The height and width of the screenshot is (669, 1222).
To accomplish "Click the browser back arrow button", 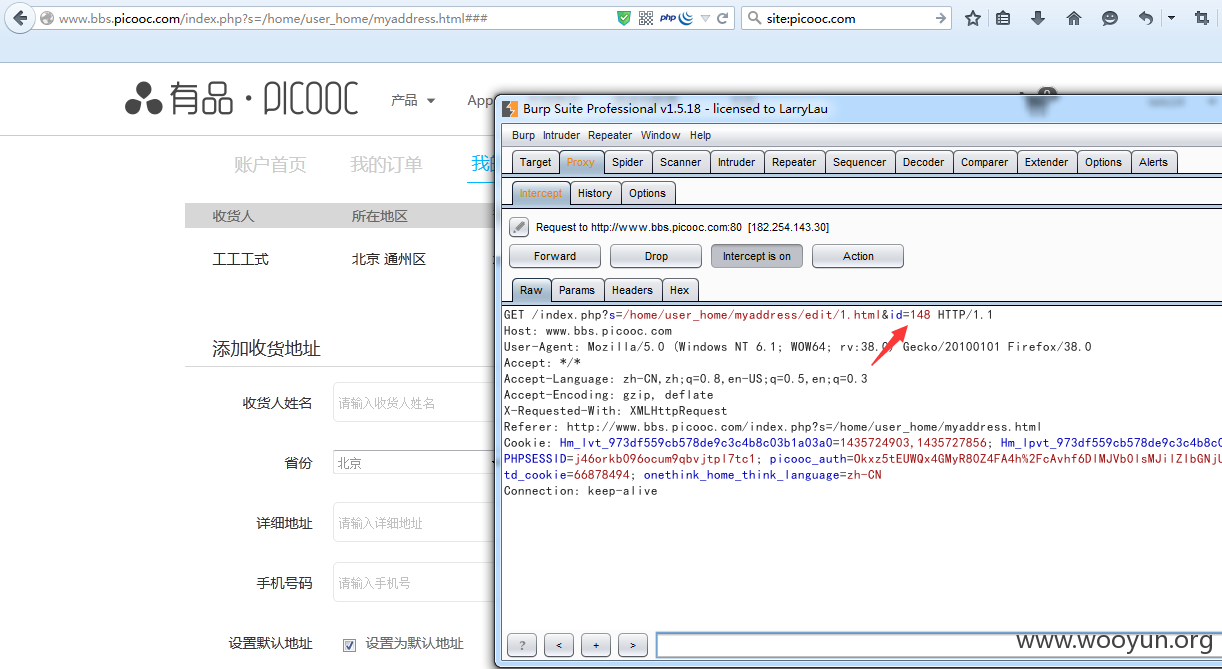I will (x=20, y=18).
